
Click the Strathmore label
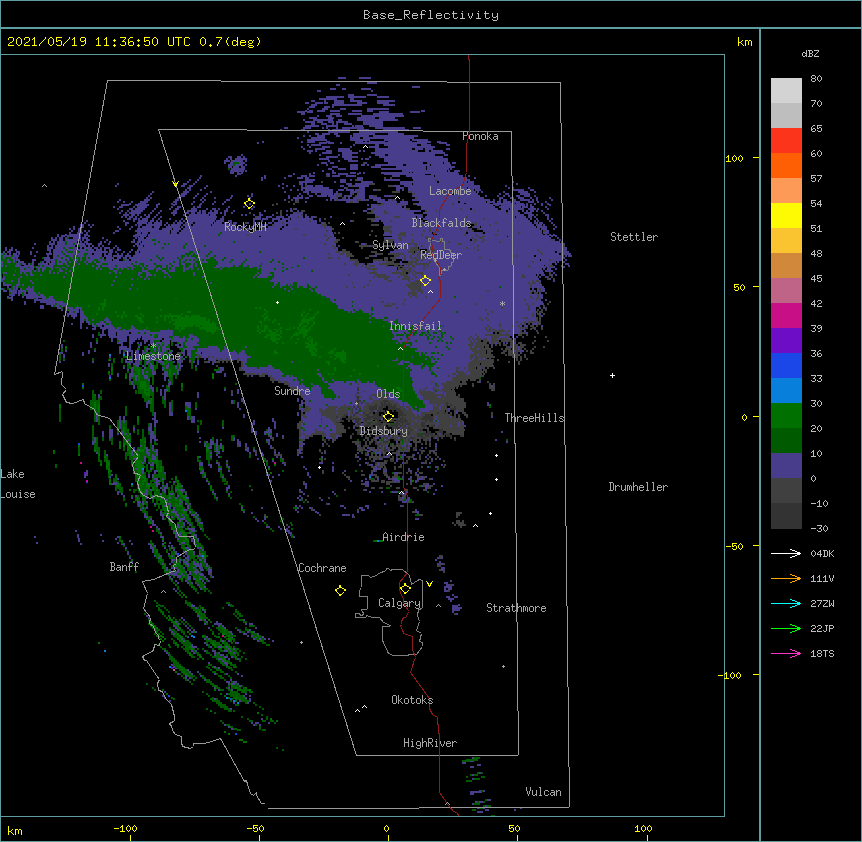[516, 608]
